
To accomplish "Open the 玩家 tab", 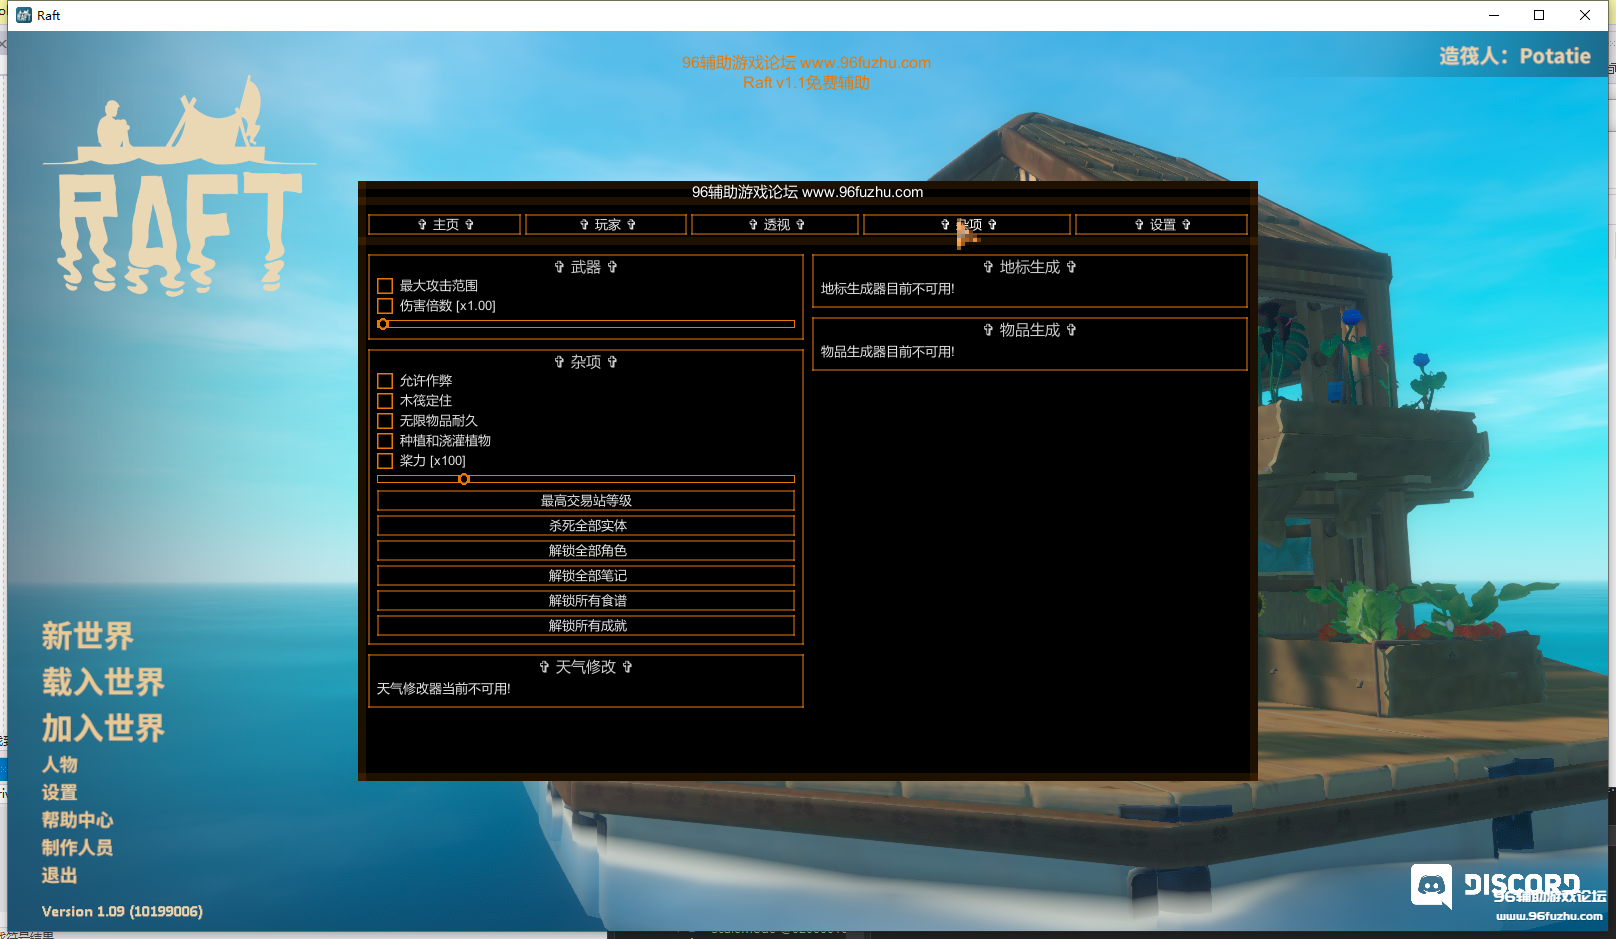I will (606, 225).
